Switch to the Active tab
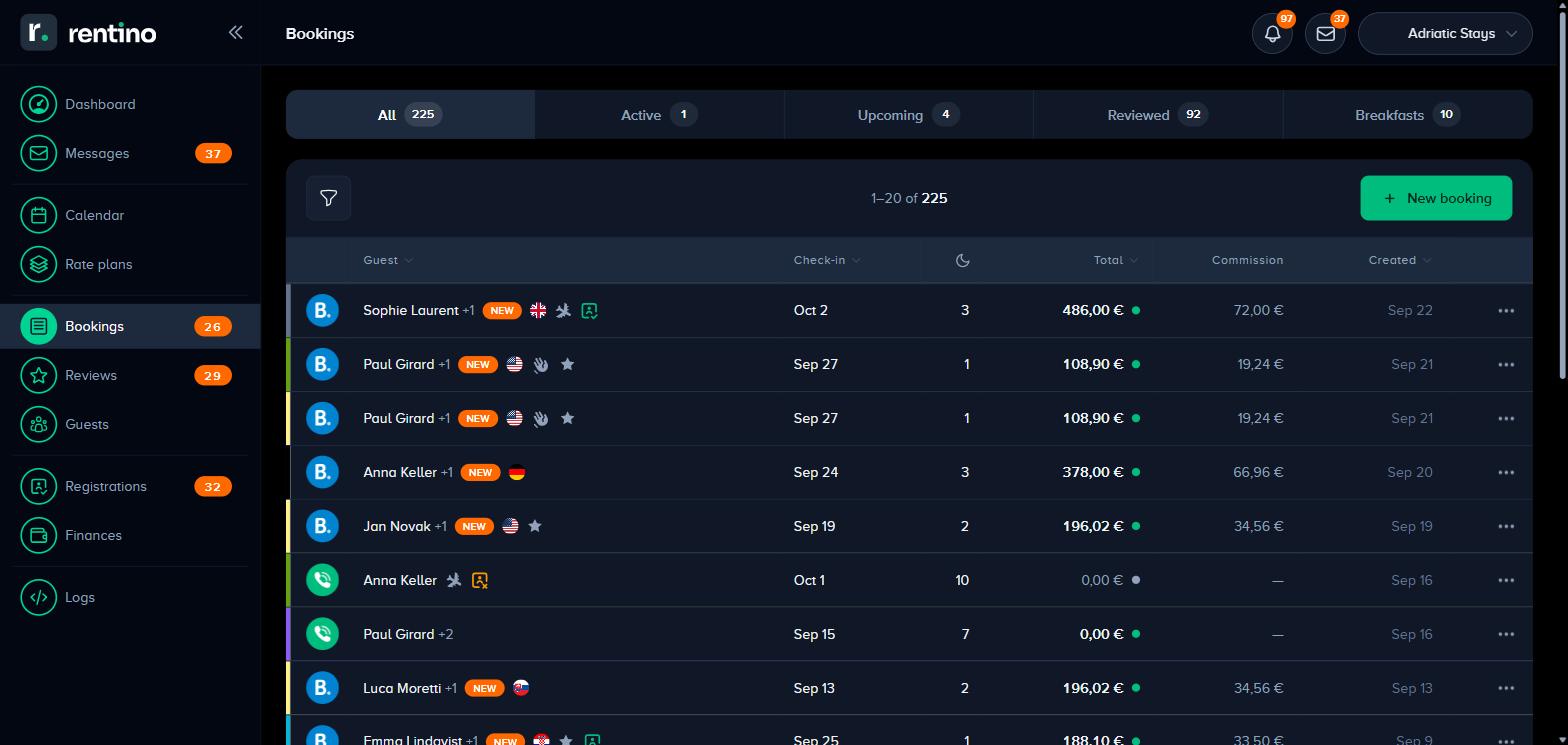This screenshot has width=1568, height=745. 659,114
